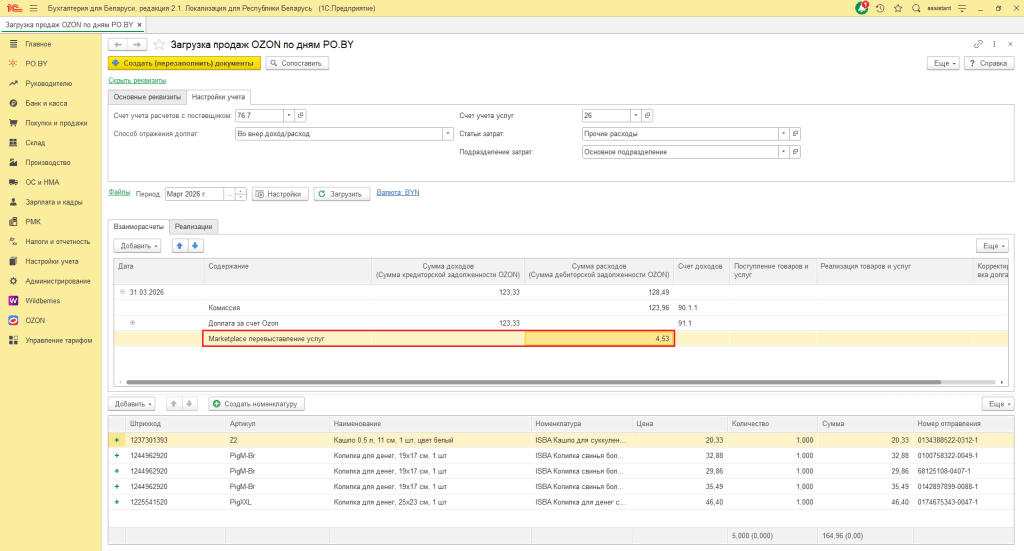Move row down in Взаиморасчеты table
The width and height of the screenshot is (1024, 551).
pyautogui.click(x=195, y=245)
